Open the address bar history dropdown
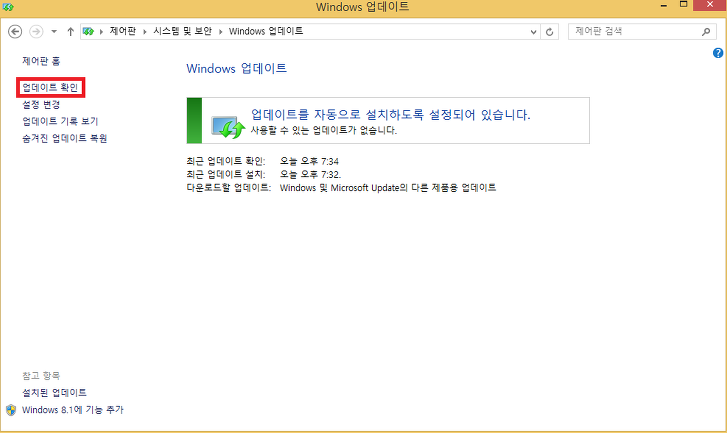727x433 pixels. (533, 32)
